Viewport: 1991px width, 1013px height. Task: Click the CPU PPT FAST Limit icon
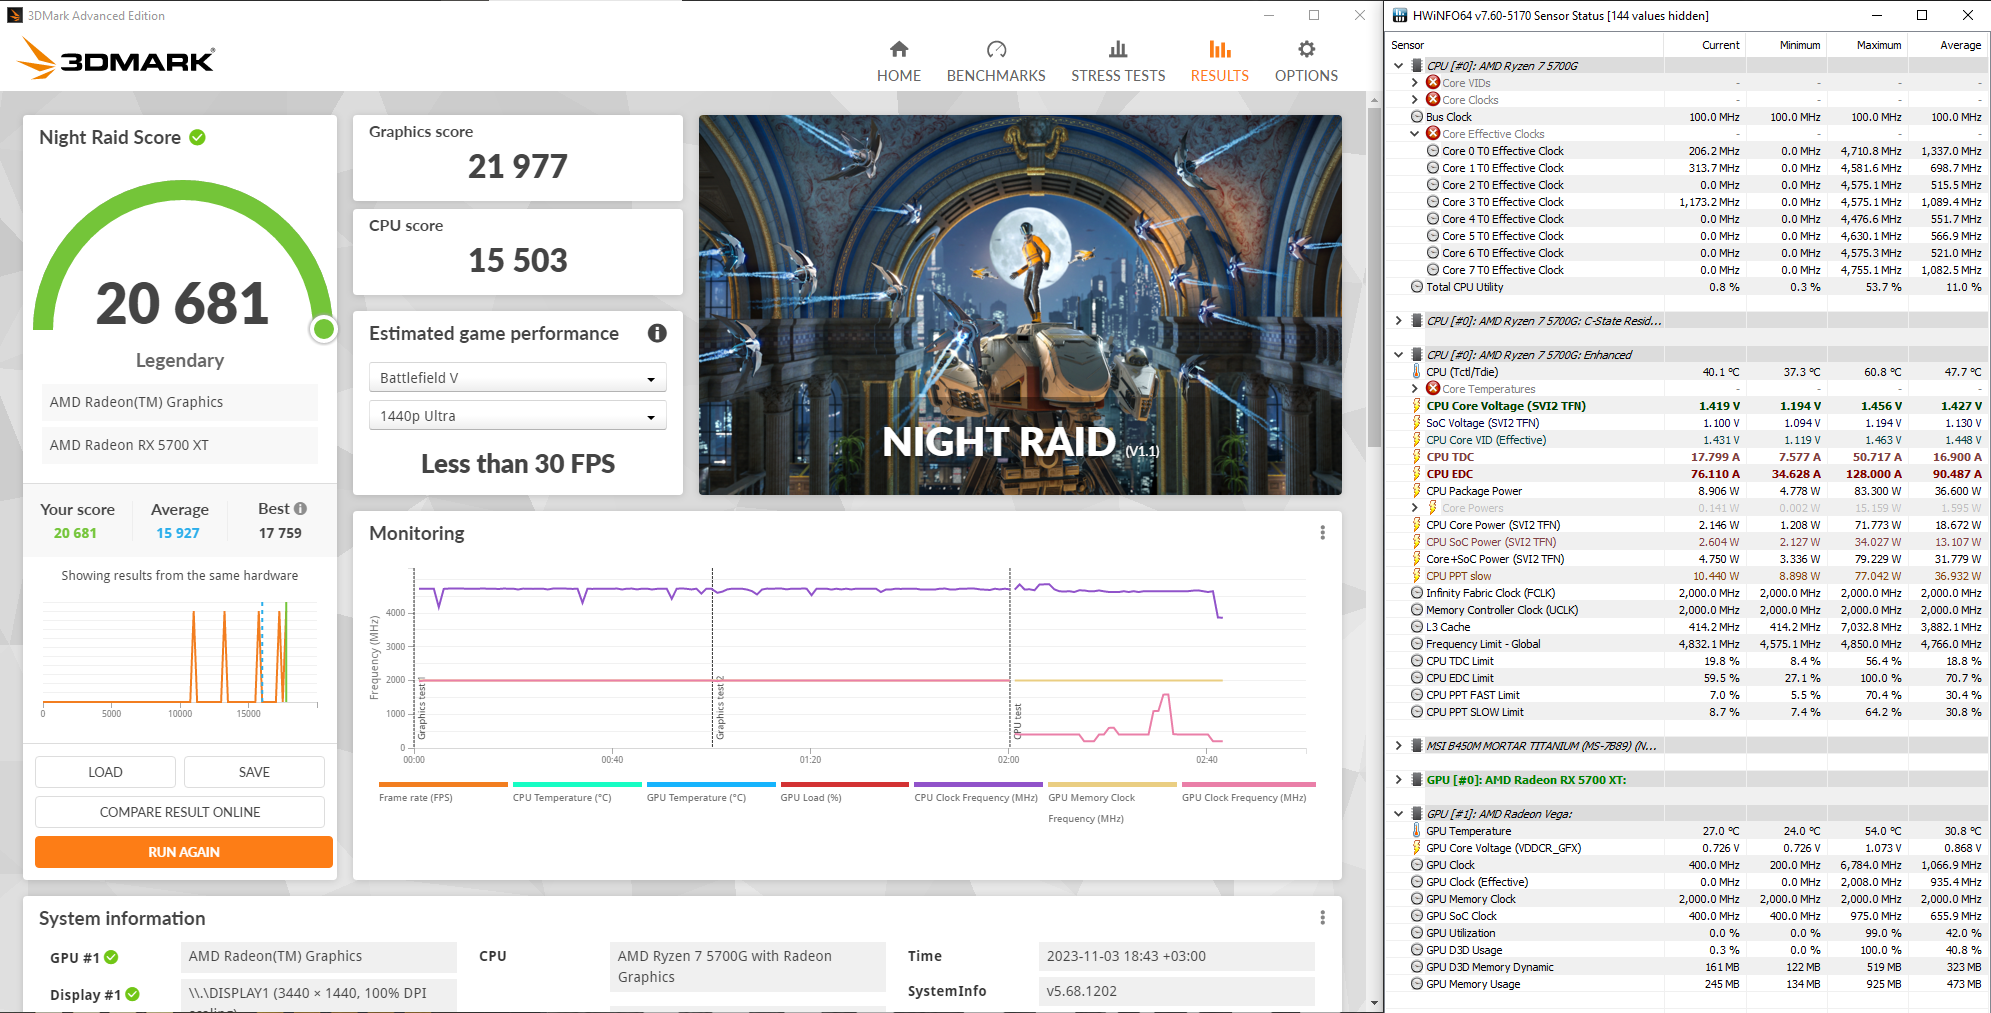(x=1417, y=695)
